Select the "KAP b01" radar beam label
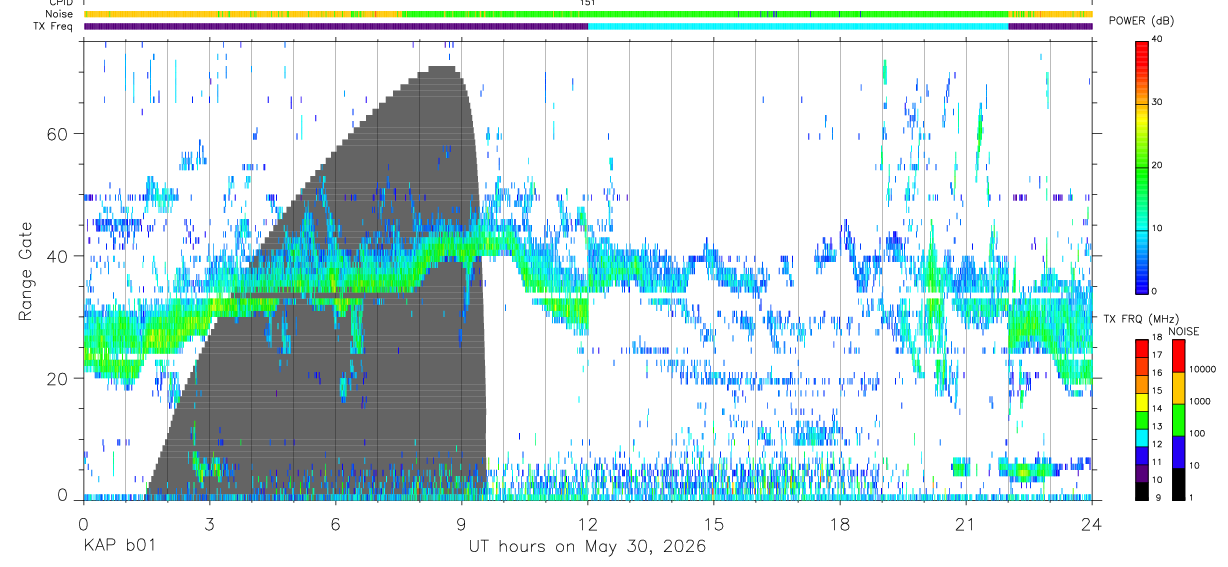 tap(118, 547)
